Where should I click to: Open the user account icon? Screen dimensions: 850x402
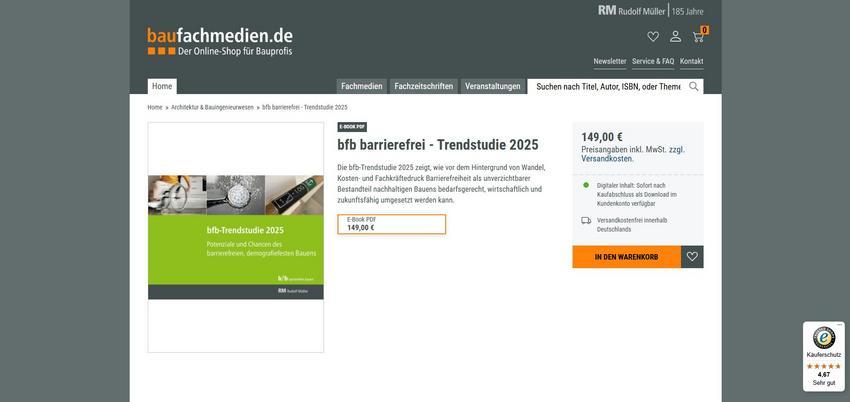(x=675, y=37)
